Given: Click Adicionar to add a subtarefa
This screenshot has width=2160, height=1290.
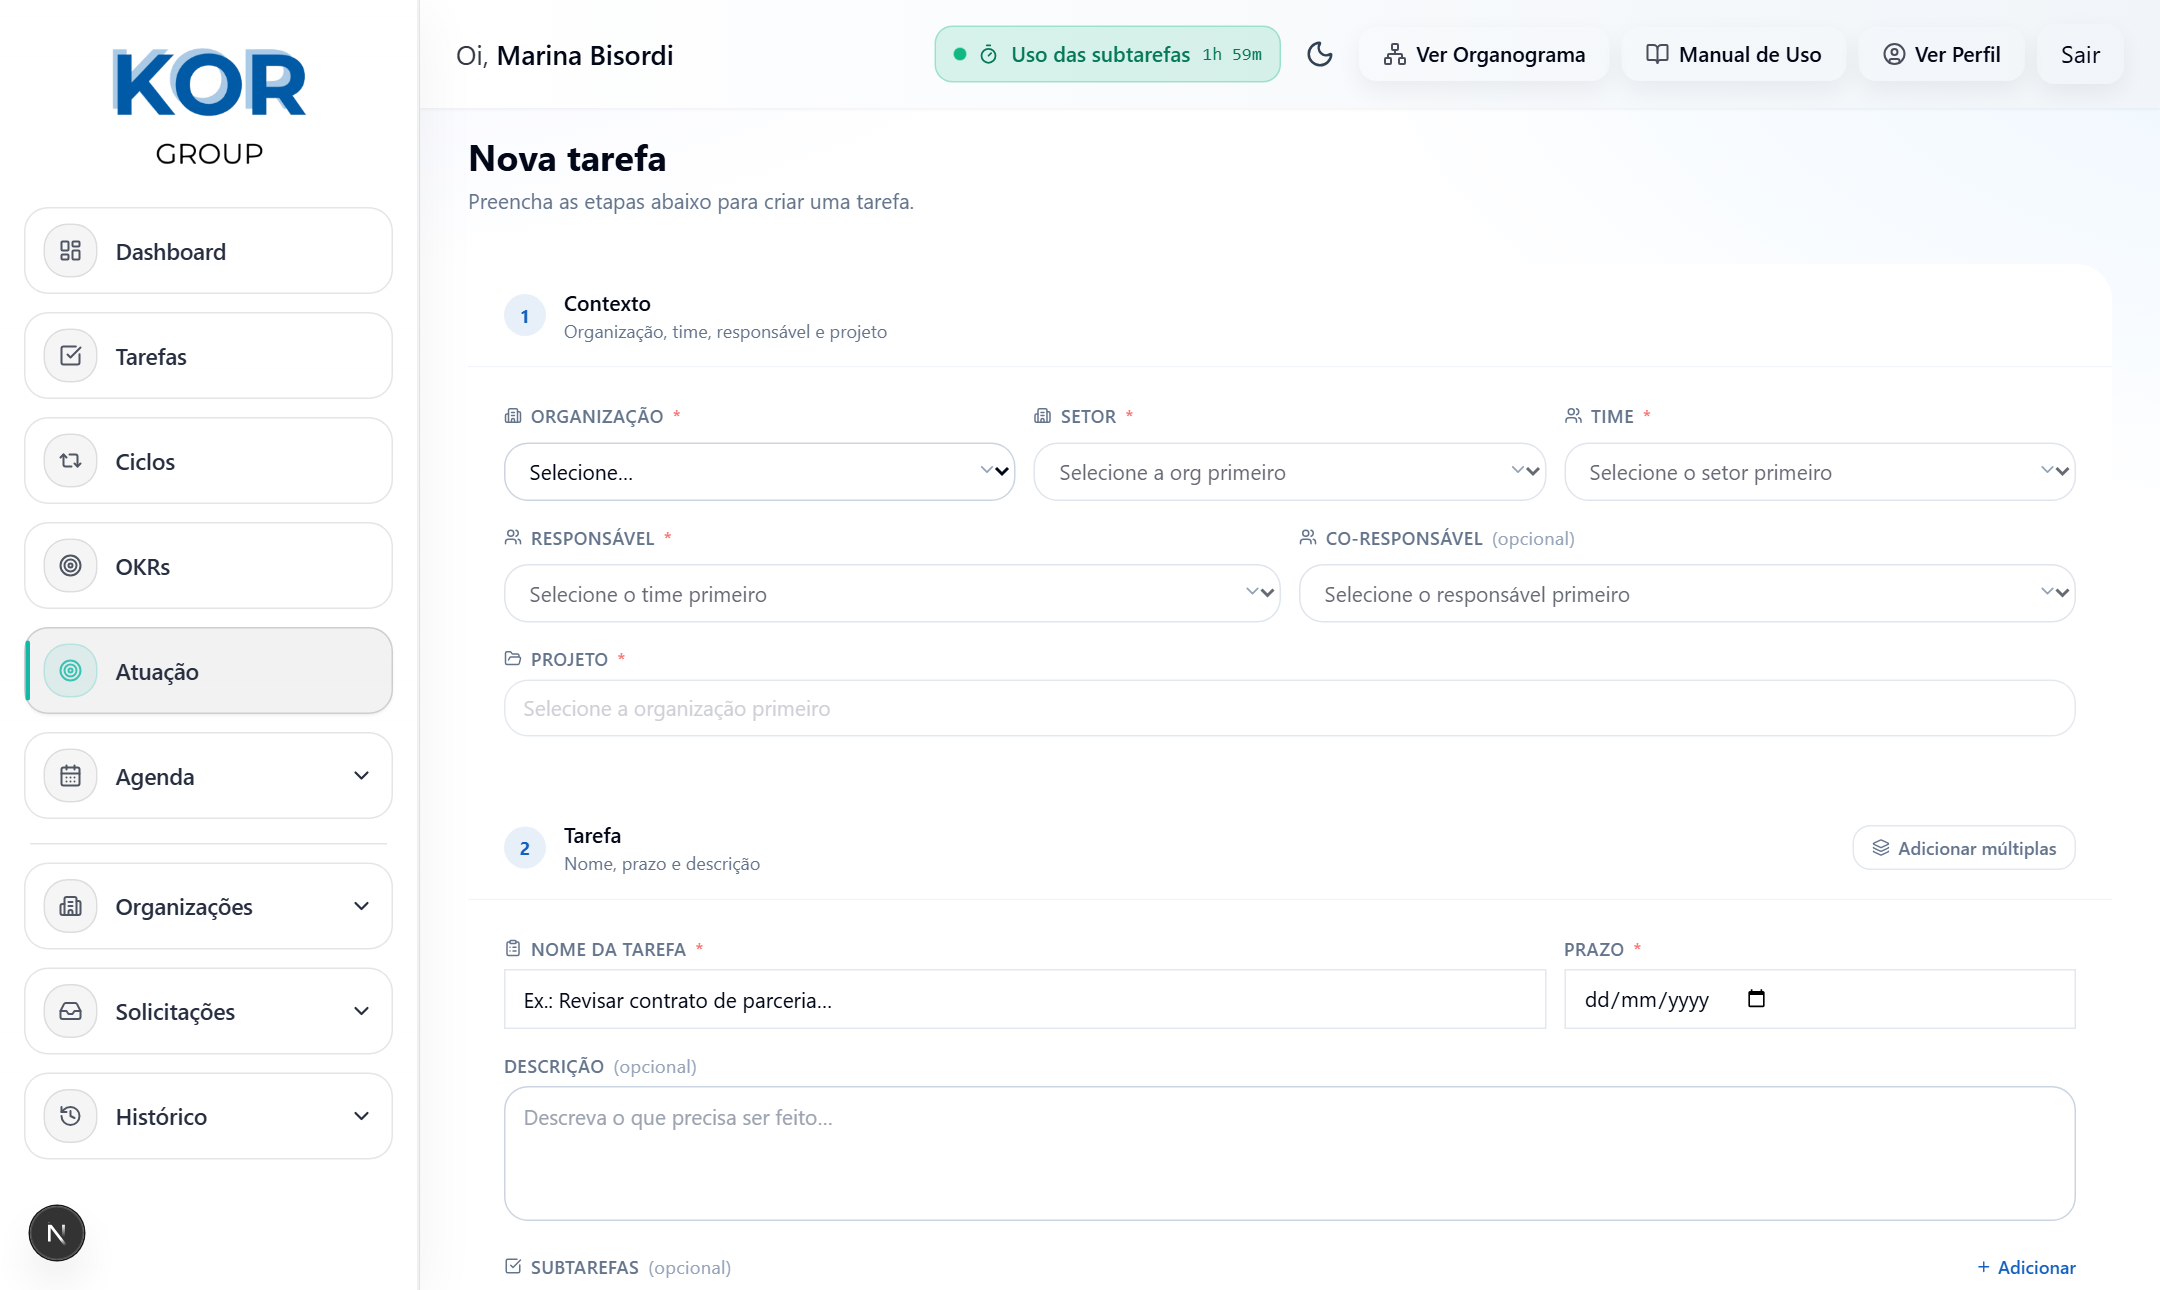Looking at the screenshot, I should click(2026, 1267).
